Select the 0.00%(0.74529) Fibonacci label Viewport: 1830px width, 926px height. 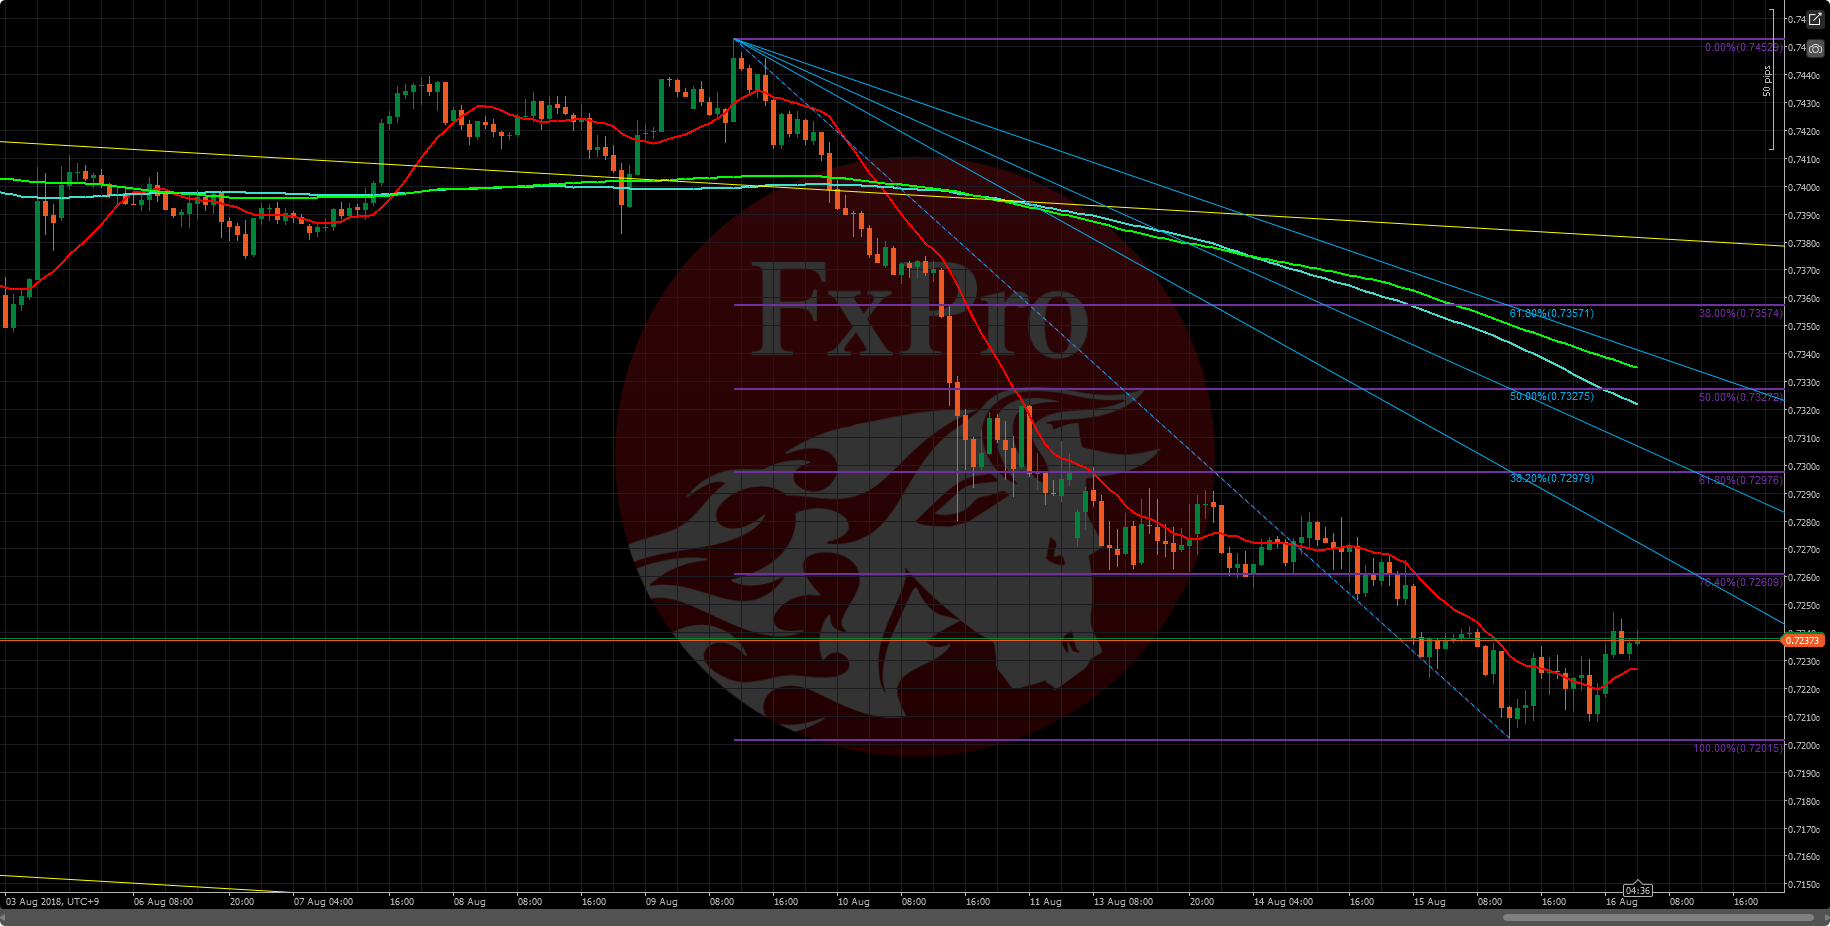[1743, 47]
